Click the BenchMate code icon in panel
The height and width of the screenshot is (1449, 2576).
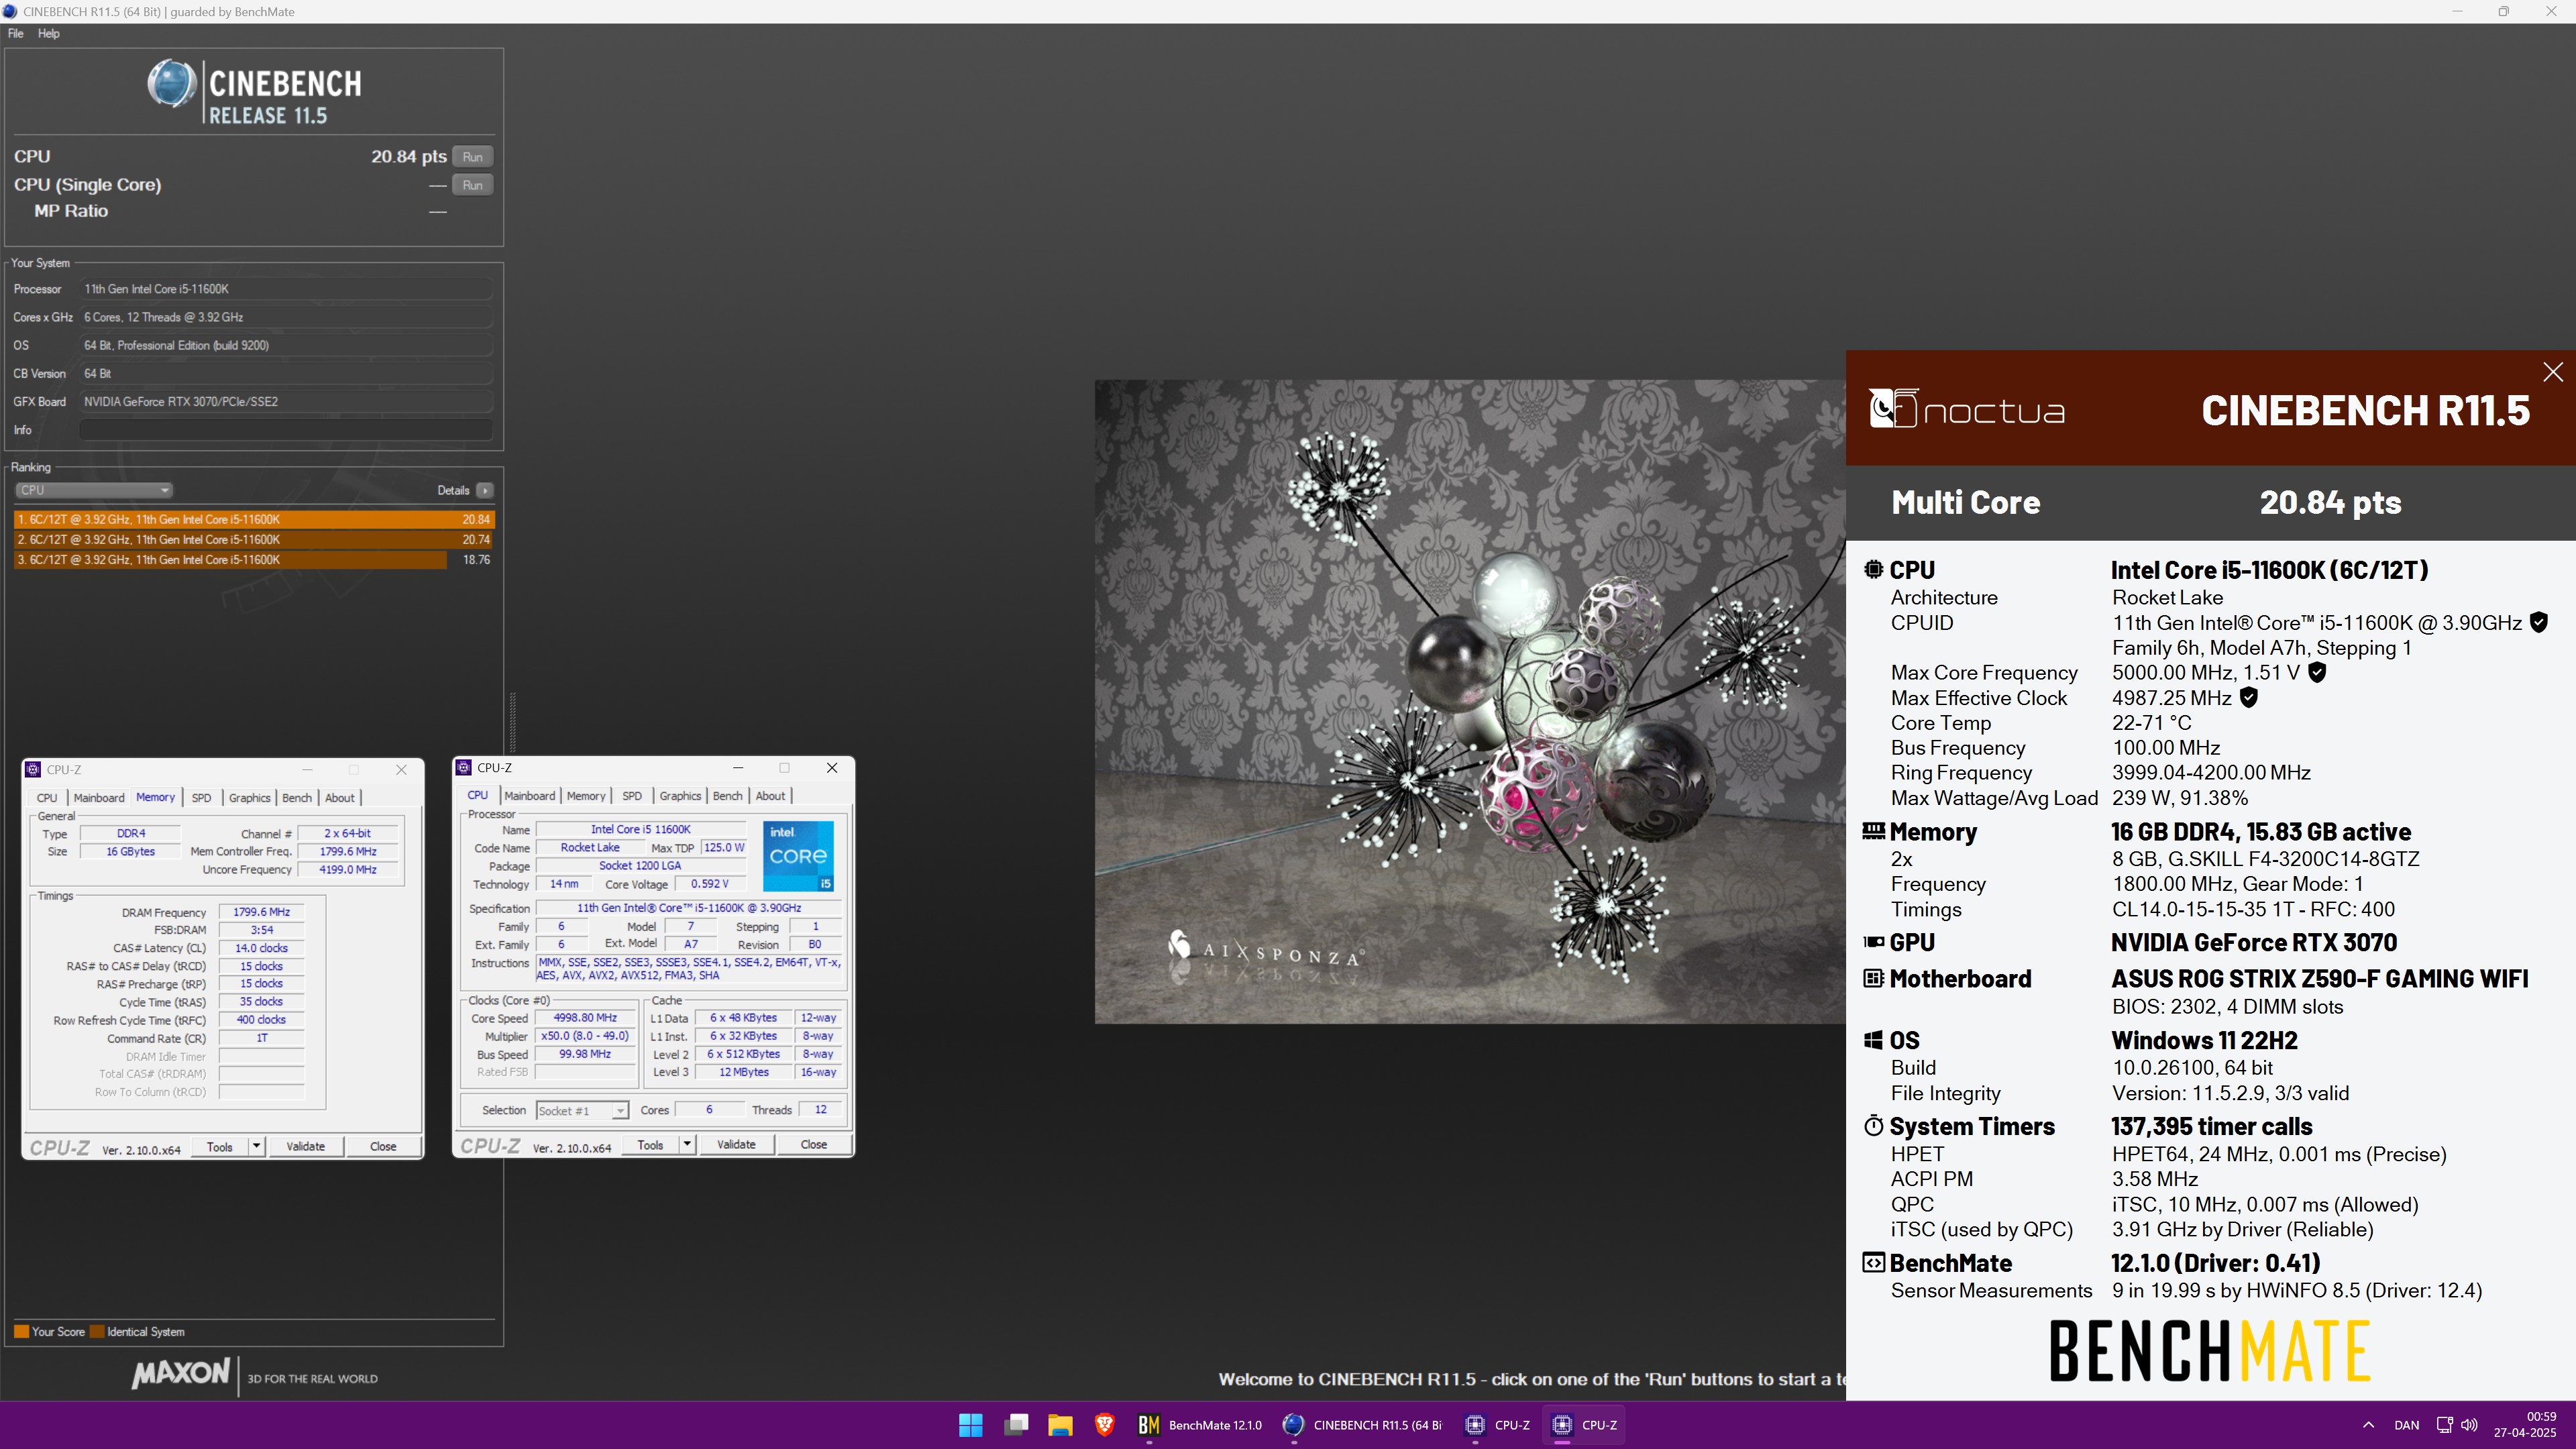pos(1873,1262)
